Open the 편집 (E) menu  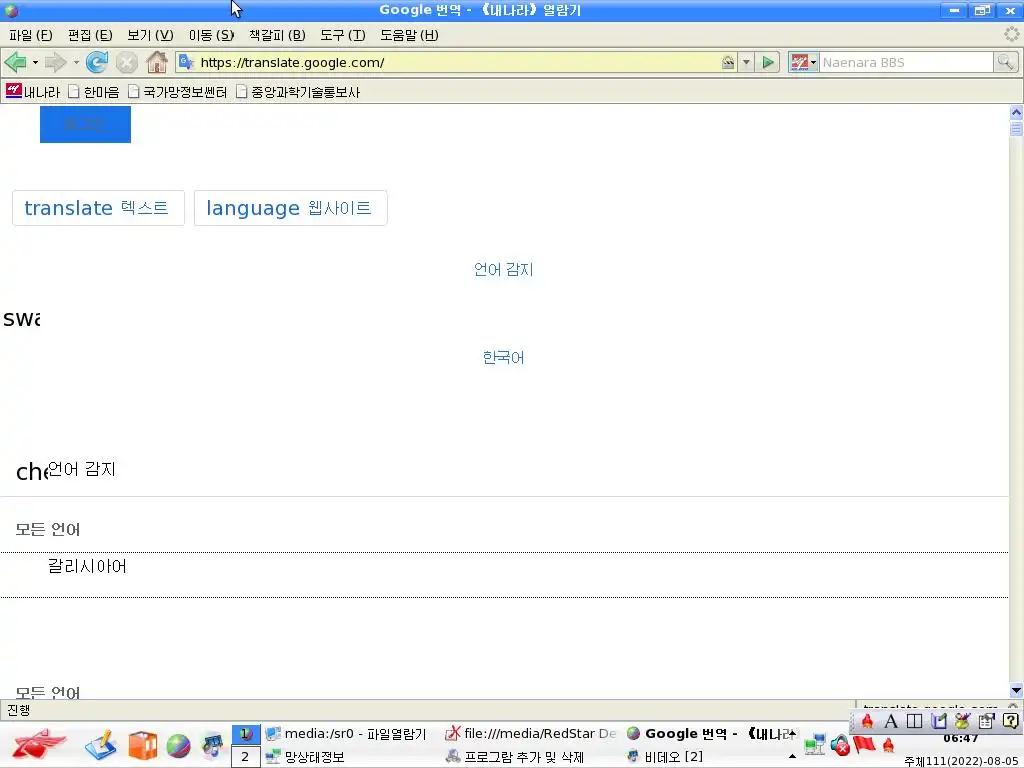tap(90, 35)
